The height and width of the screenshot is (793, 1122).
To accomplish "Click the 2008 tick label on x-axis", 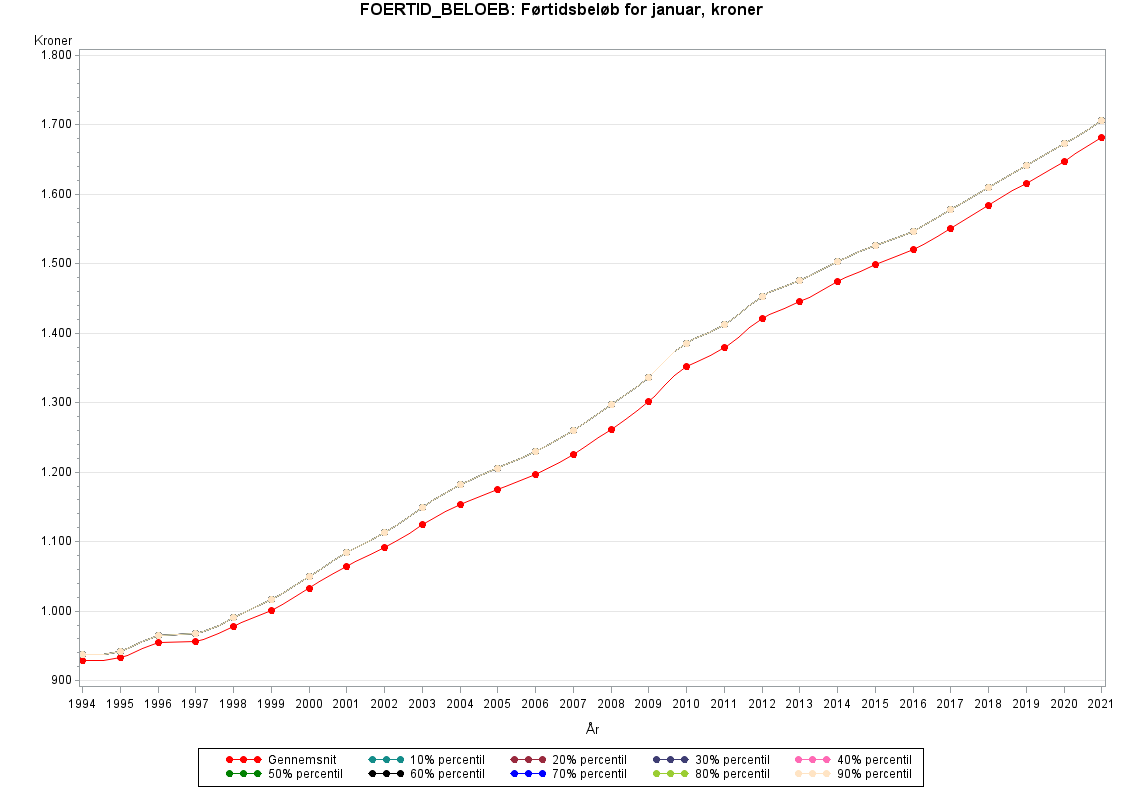I will (x=611, y=703).
